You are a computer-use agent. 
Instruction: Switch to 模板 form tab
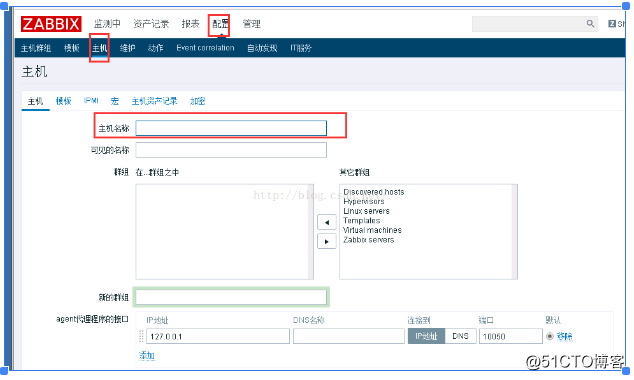[x=63, y=101]
